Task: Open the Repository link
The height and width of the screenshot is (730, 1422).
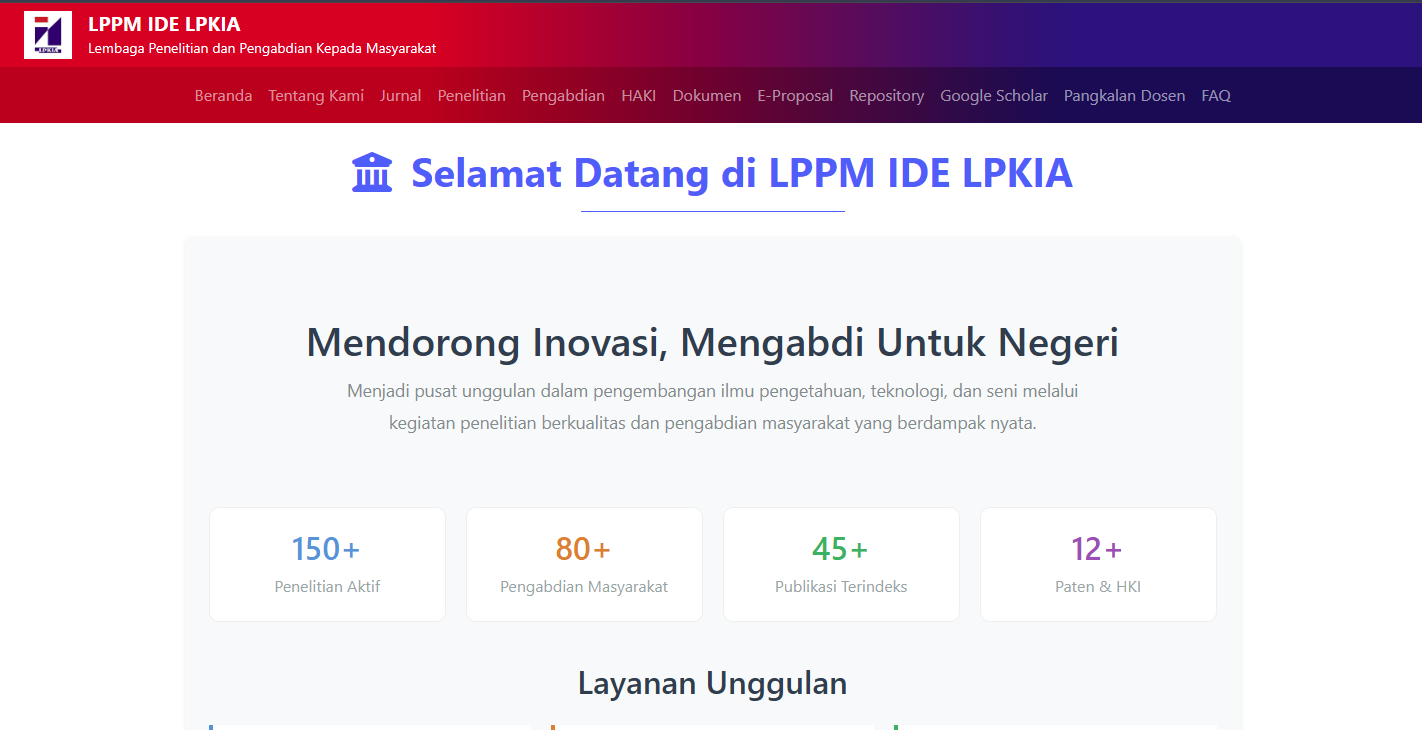Action: (x=887, y=96)
